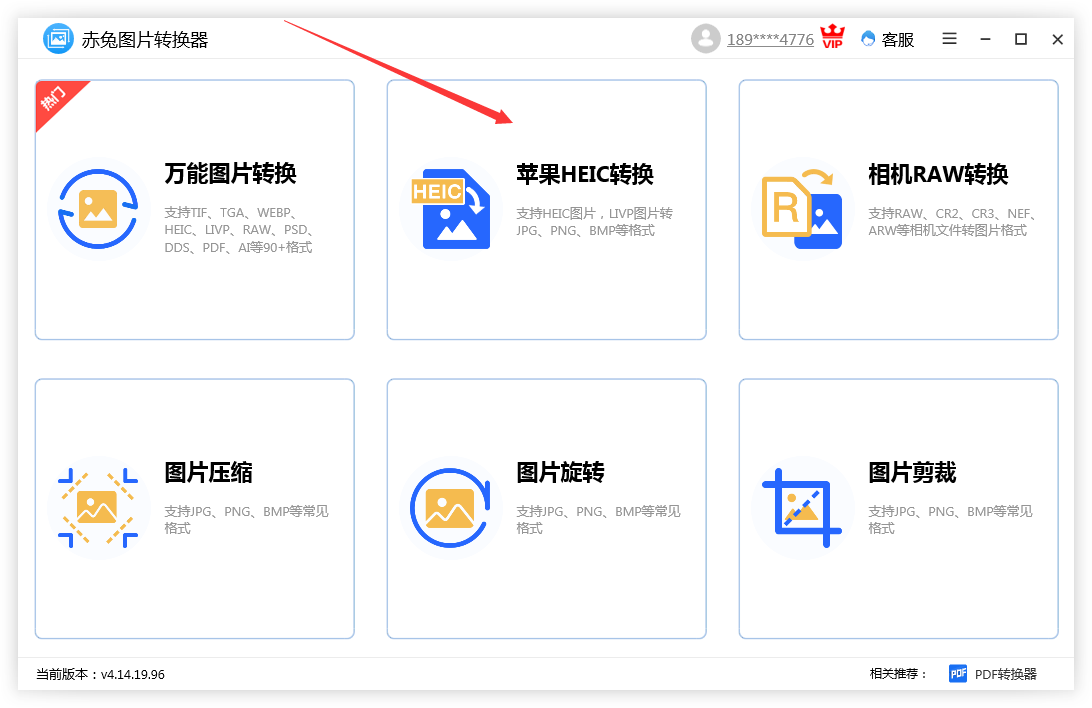
Task: Open 万能图片转换 title
Action: tap(231, 173)
